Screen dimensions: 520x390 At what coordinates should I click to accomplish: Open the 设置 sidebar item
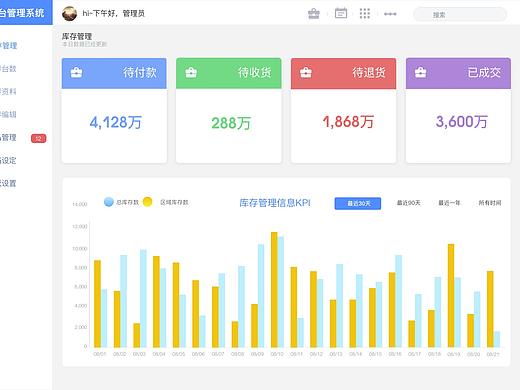pyautogui.click(x=8, y=183)
